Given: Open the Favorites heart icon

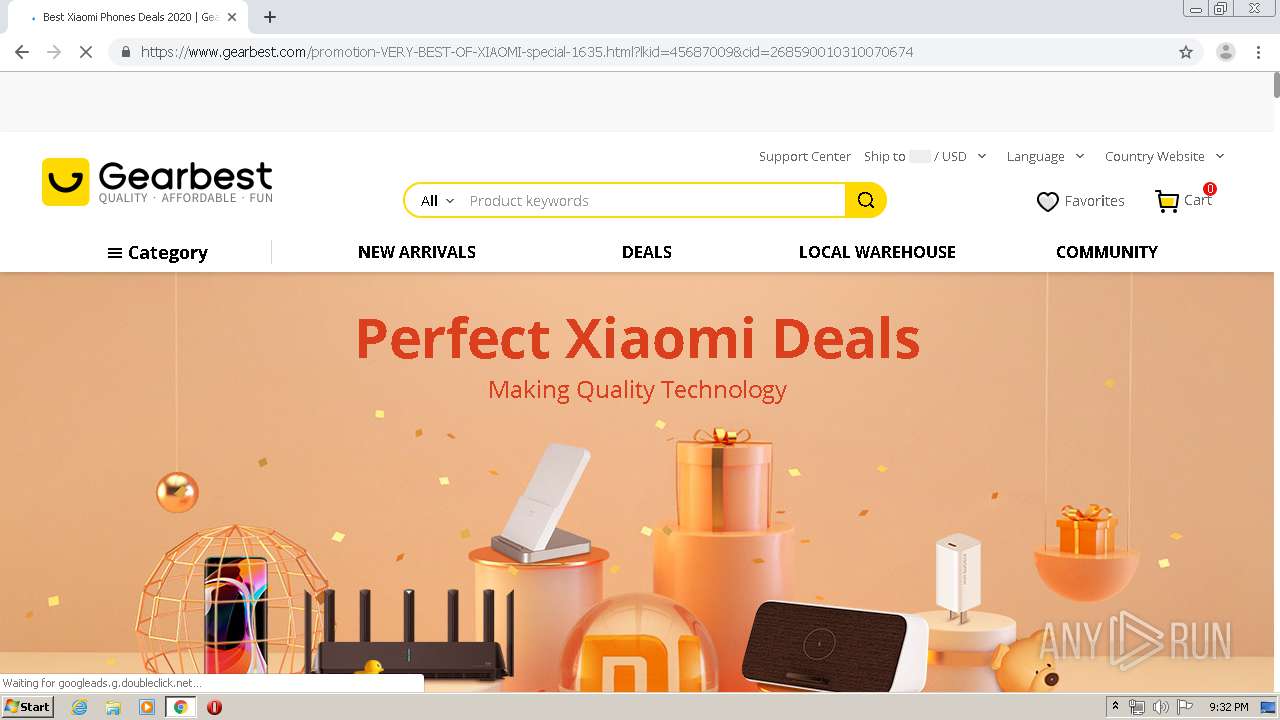Looking at the screenshot, I should [x=1047, y=201].
